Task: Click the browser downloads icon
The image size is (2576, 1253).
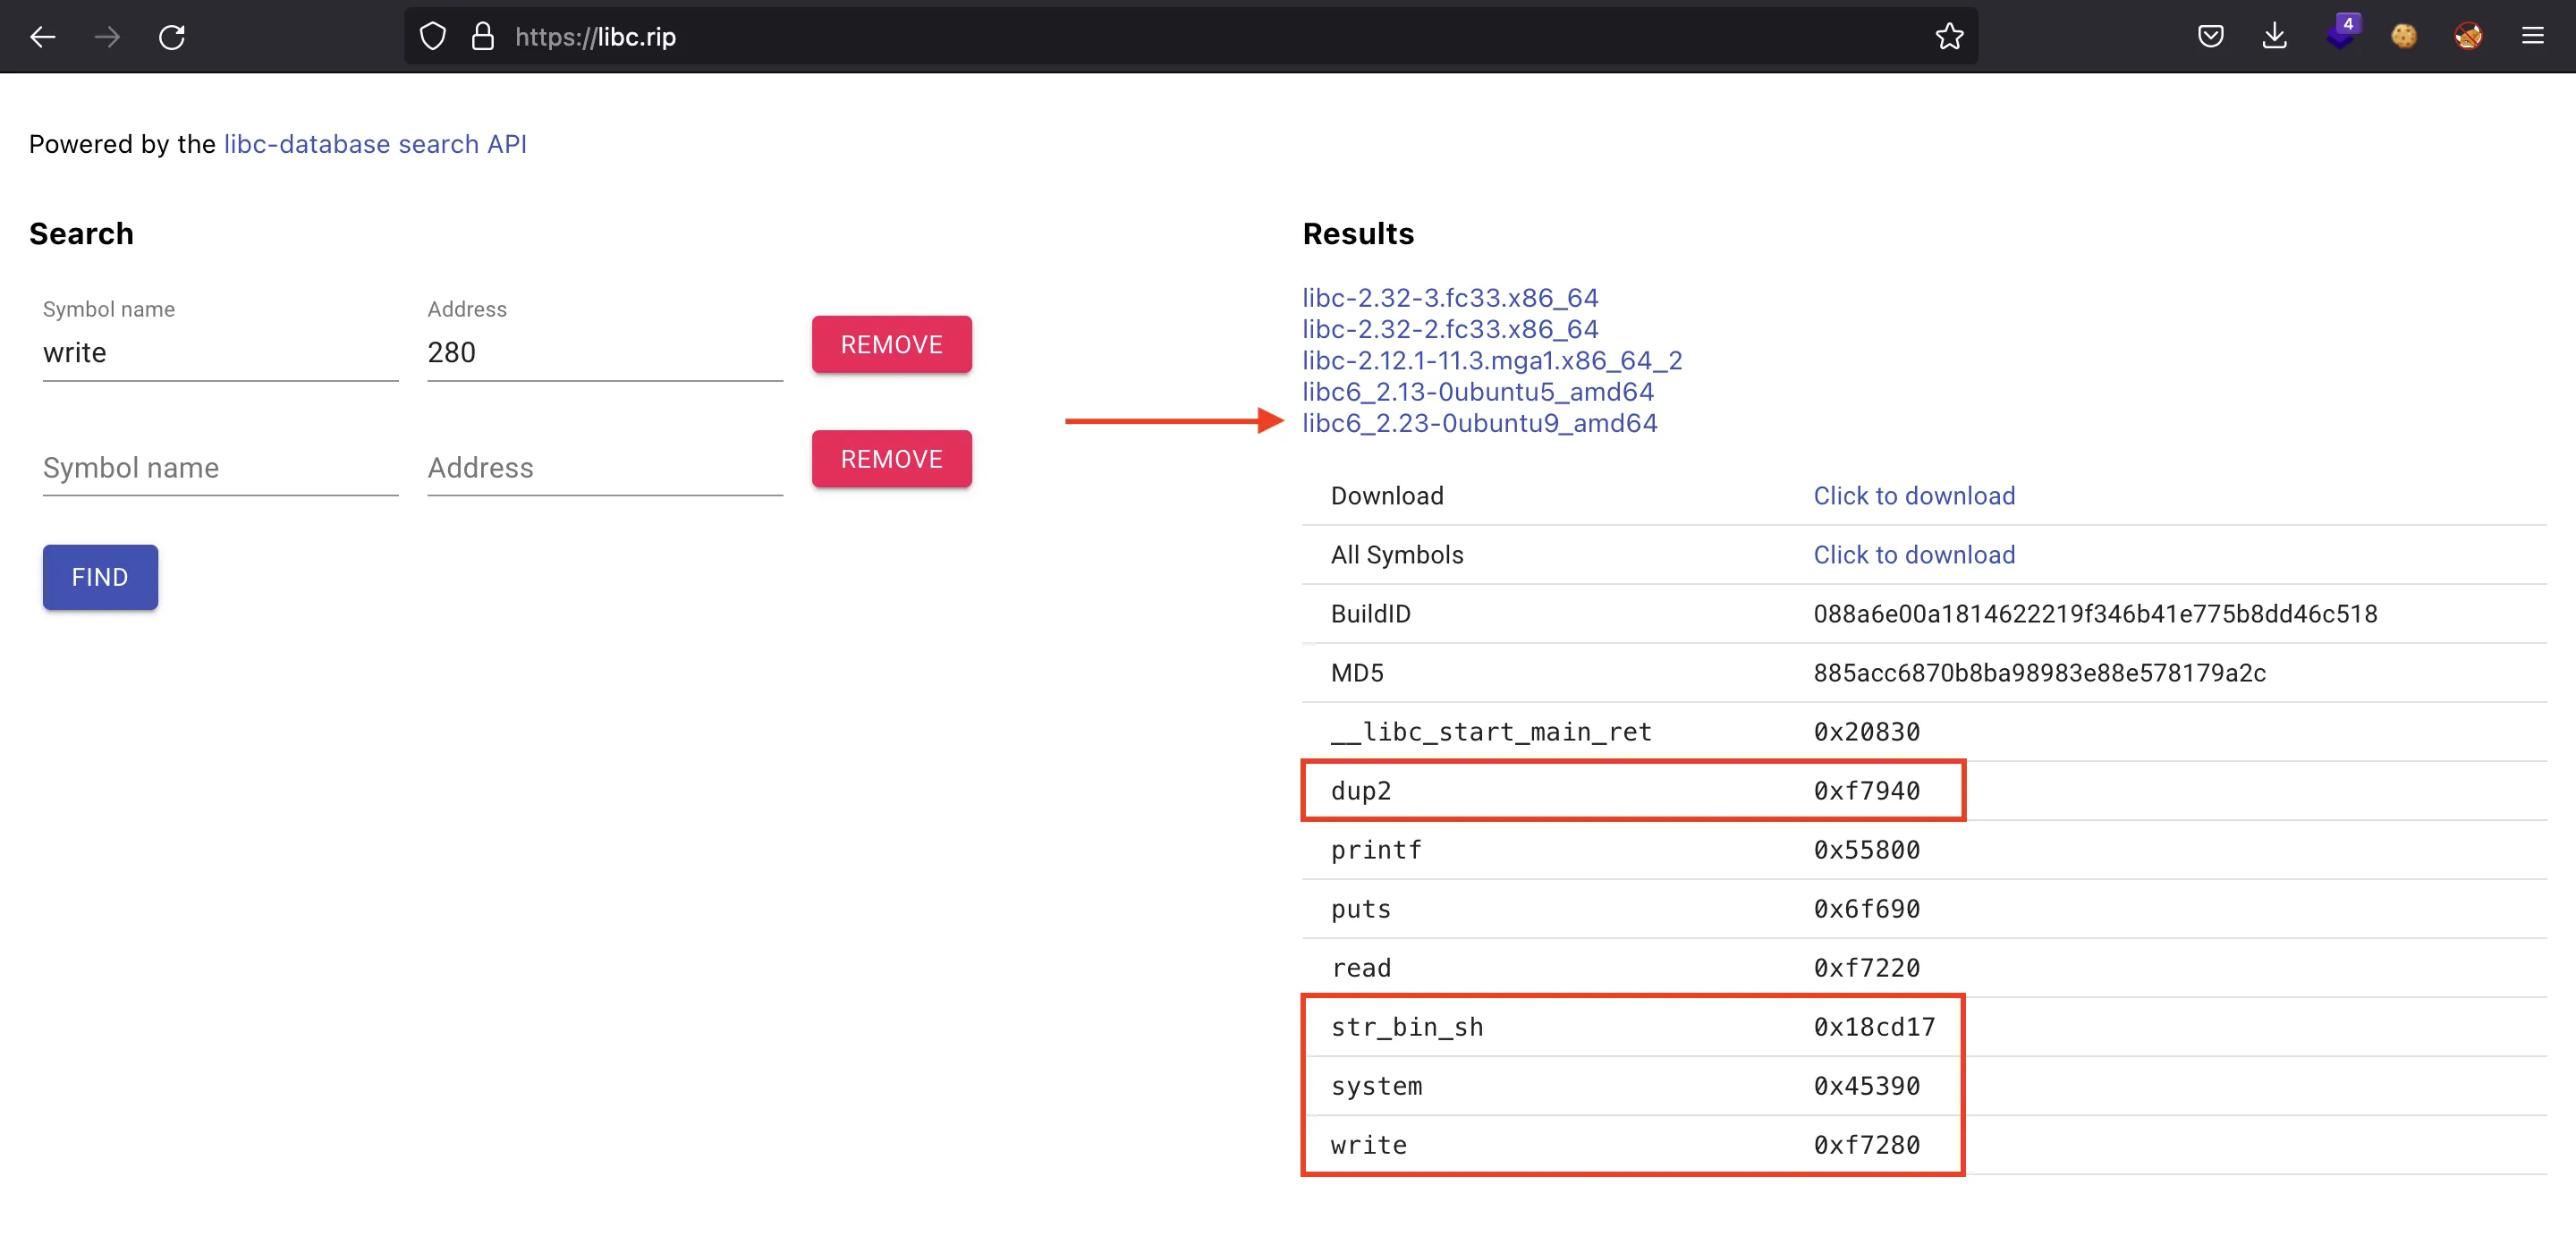Action: pyautogui.click(x=2275, y=36)
